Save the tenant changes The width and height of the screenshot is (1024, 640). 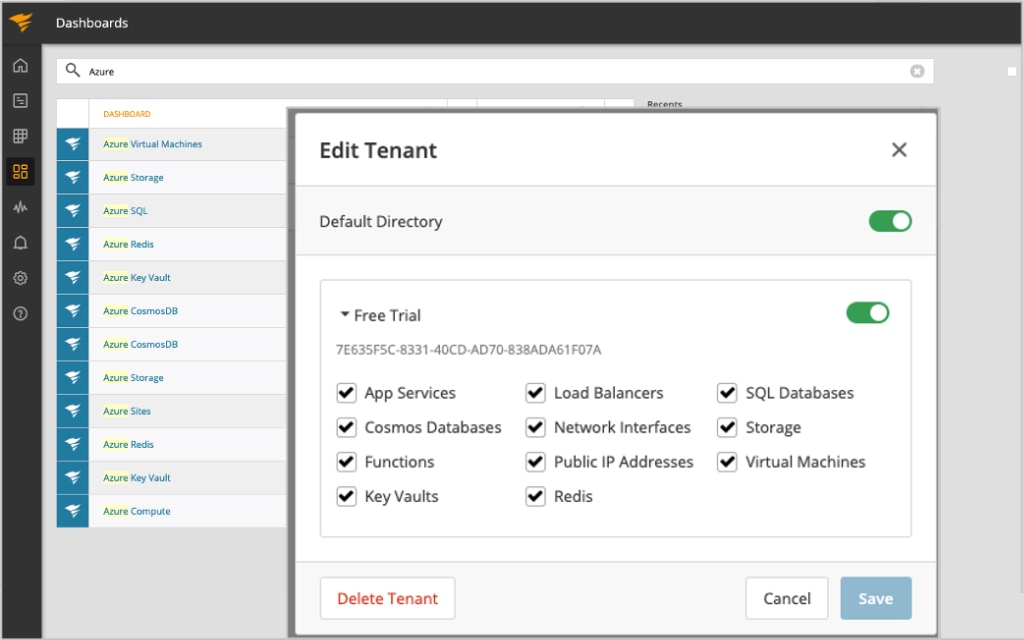876,598
